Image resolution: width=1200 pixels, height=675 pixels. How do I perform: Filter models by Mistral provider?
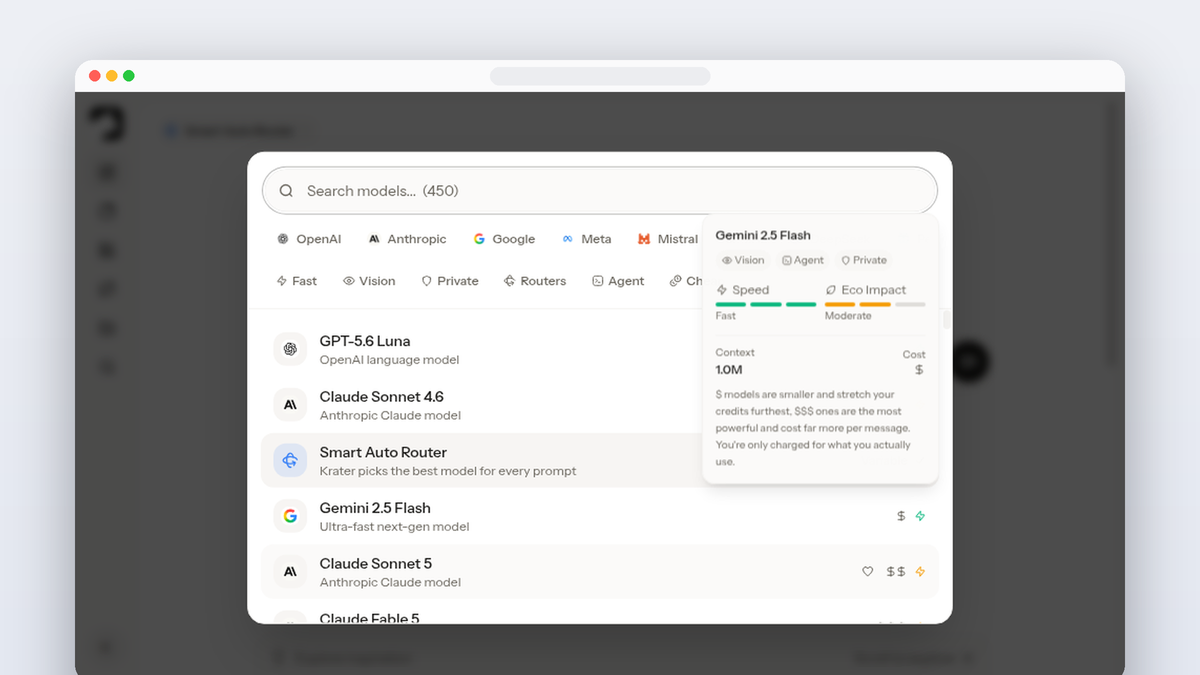pos(668,239)
